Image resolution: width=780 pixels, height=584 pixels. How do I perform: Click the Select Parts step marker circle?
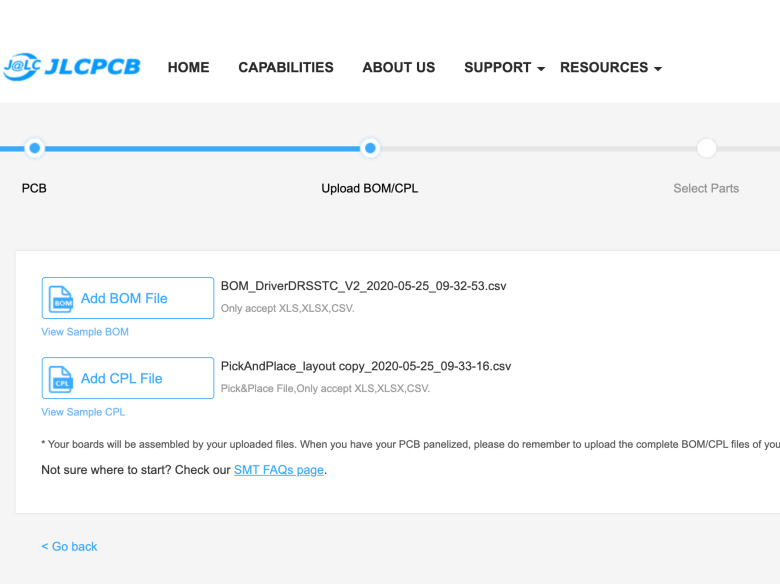pyautogui.click(x=706, y=148)
